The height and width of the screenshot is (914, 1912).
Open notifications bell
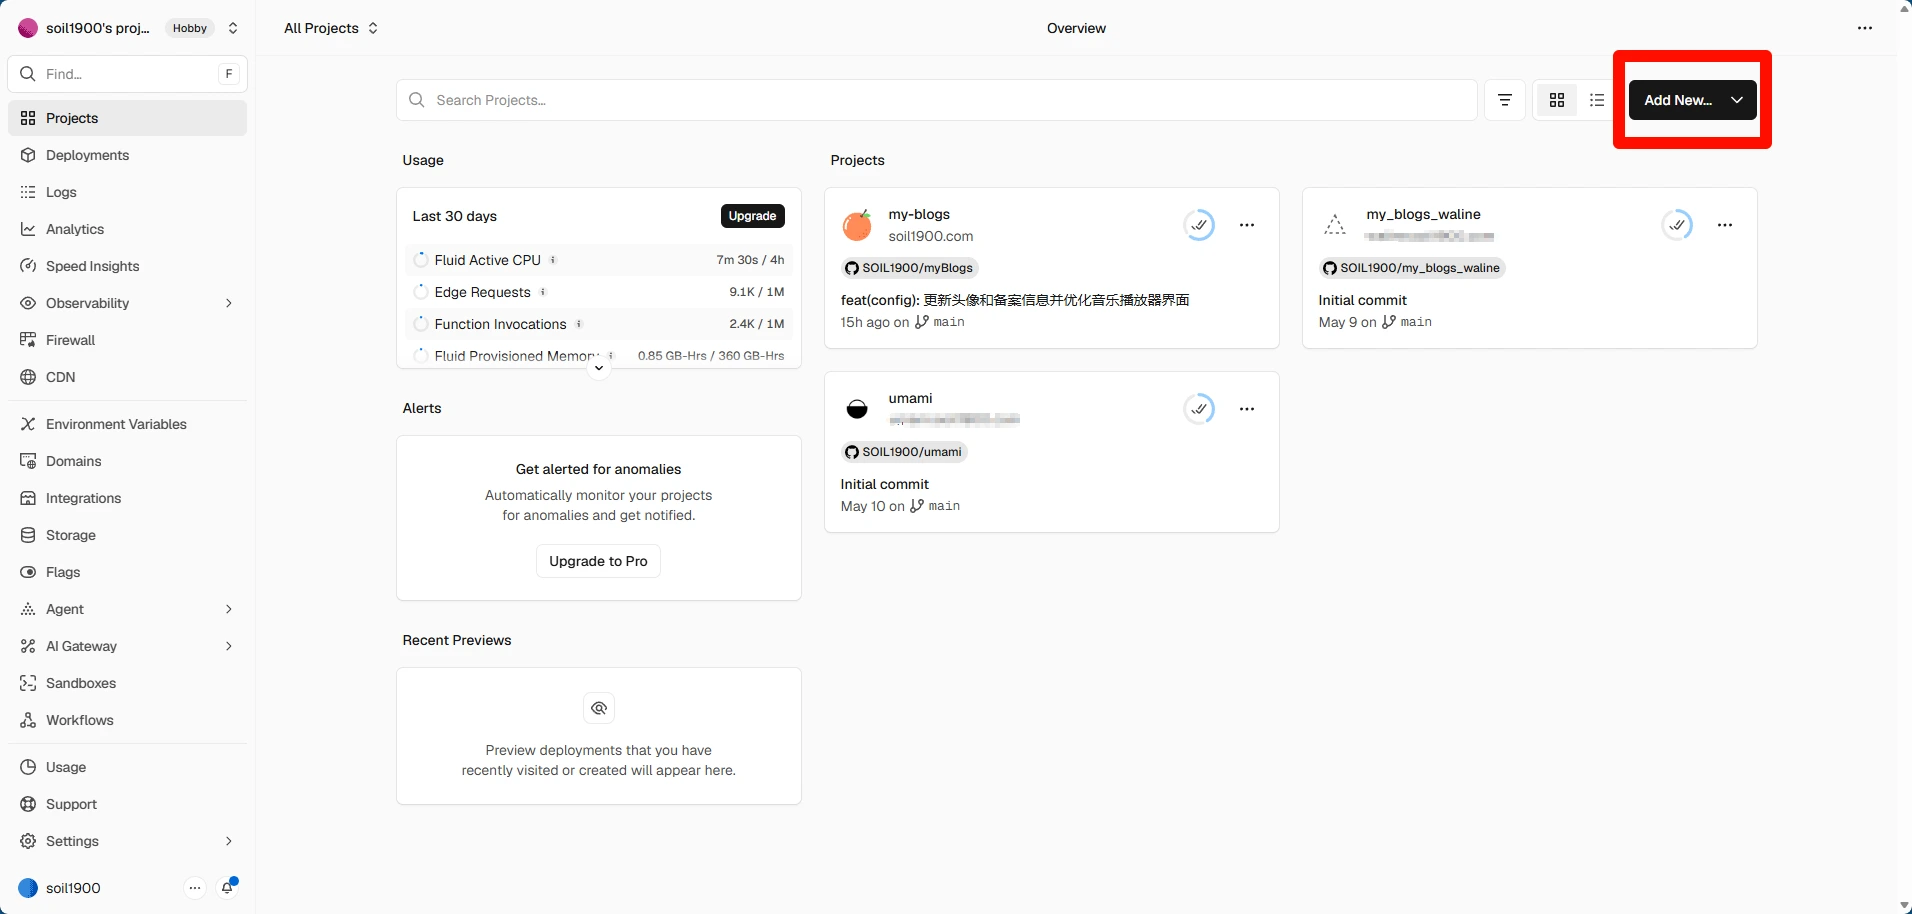tap(228, 888)
